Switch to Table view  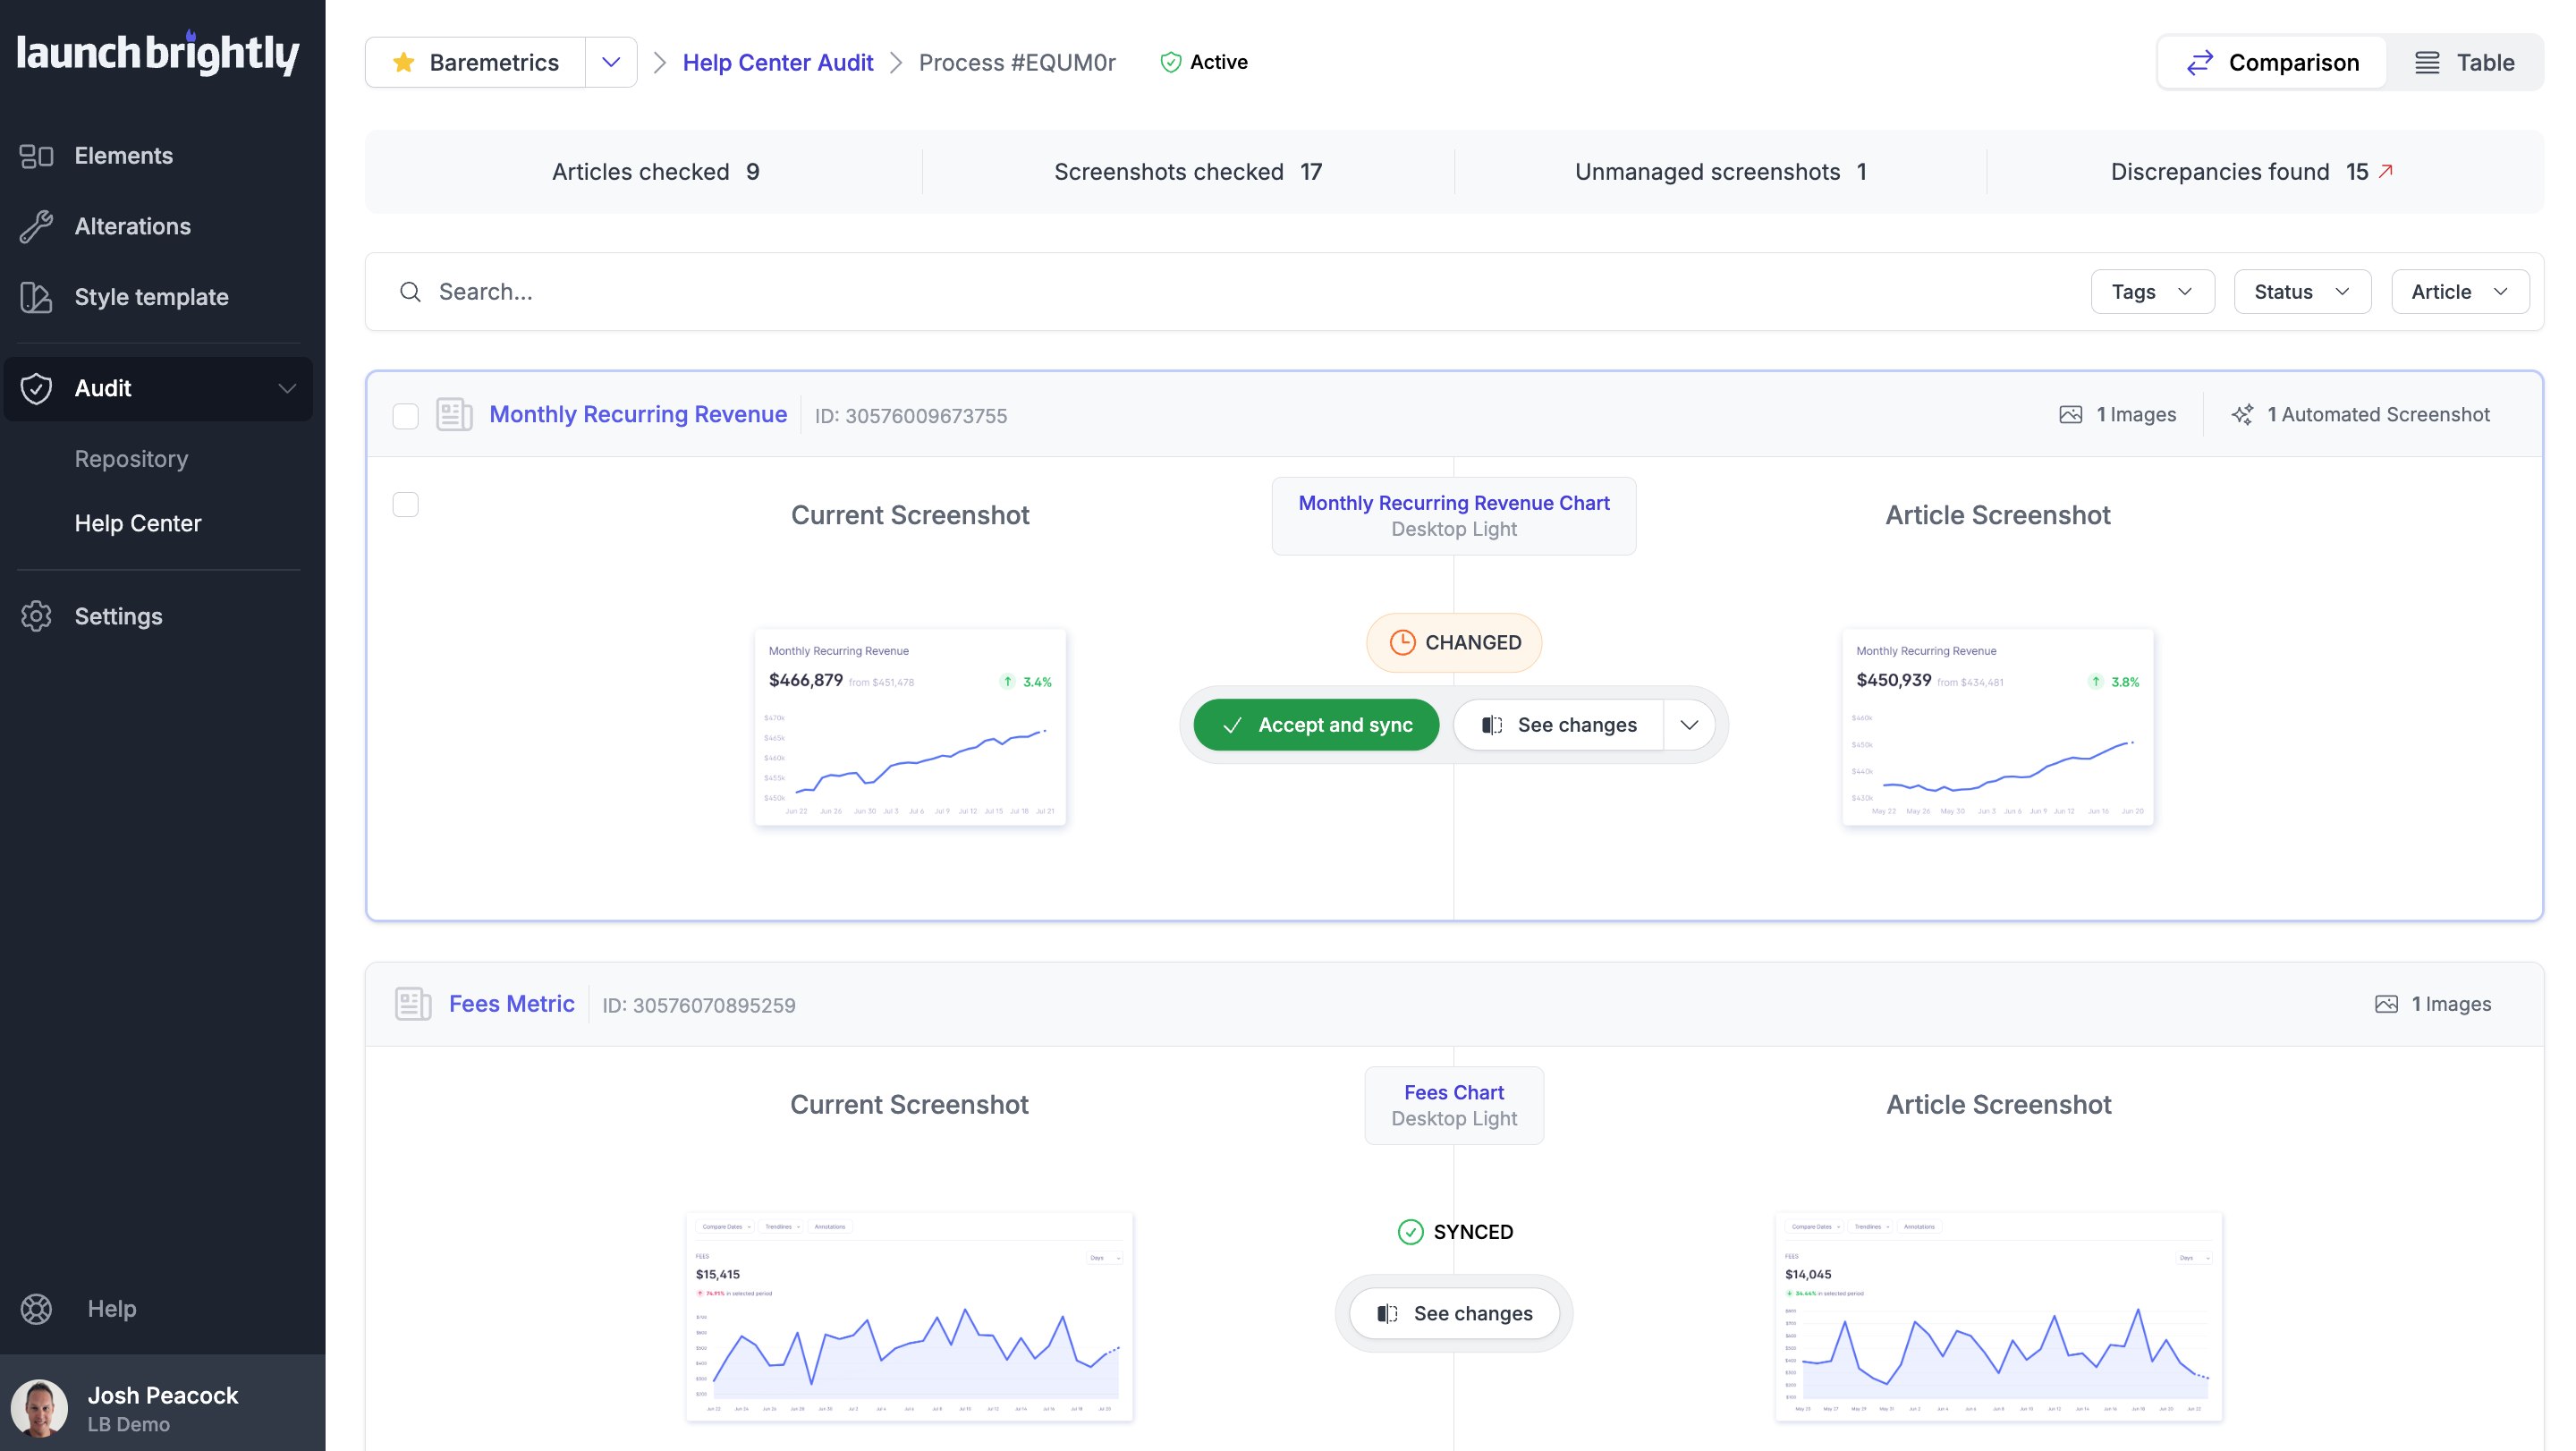click(x=2464, y=63)
